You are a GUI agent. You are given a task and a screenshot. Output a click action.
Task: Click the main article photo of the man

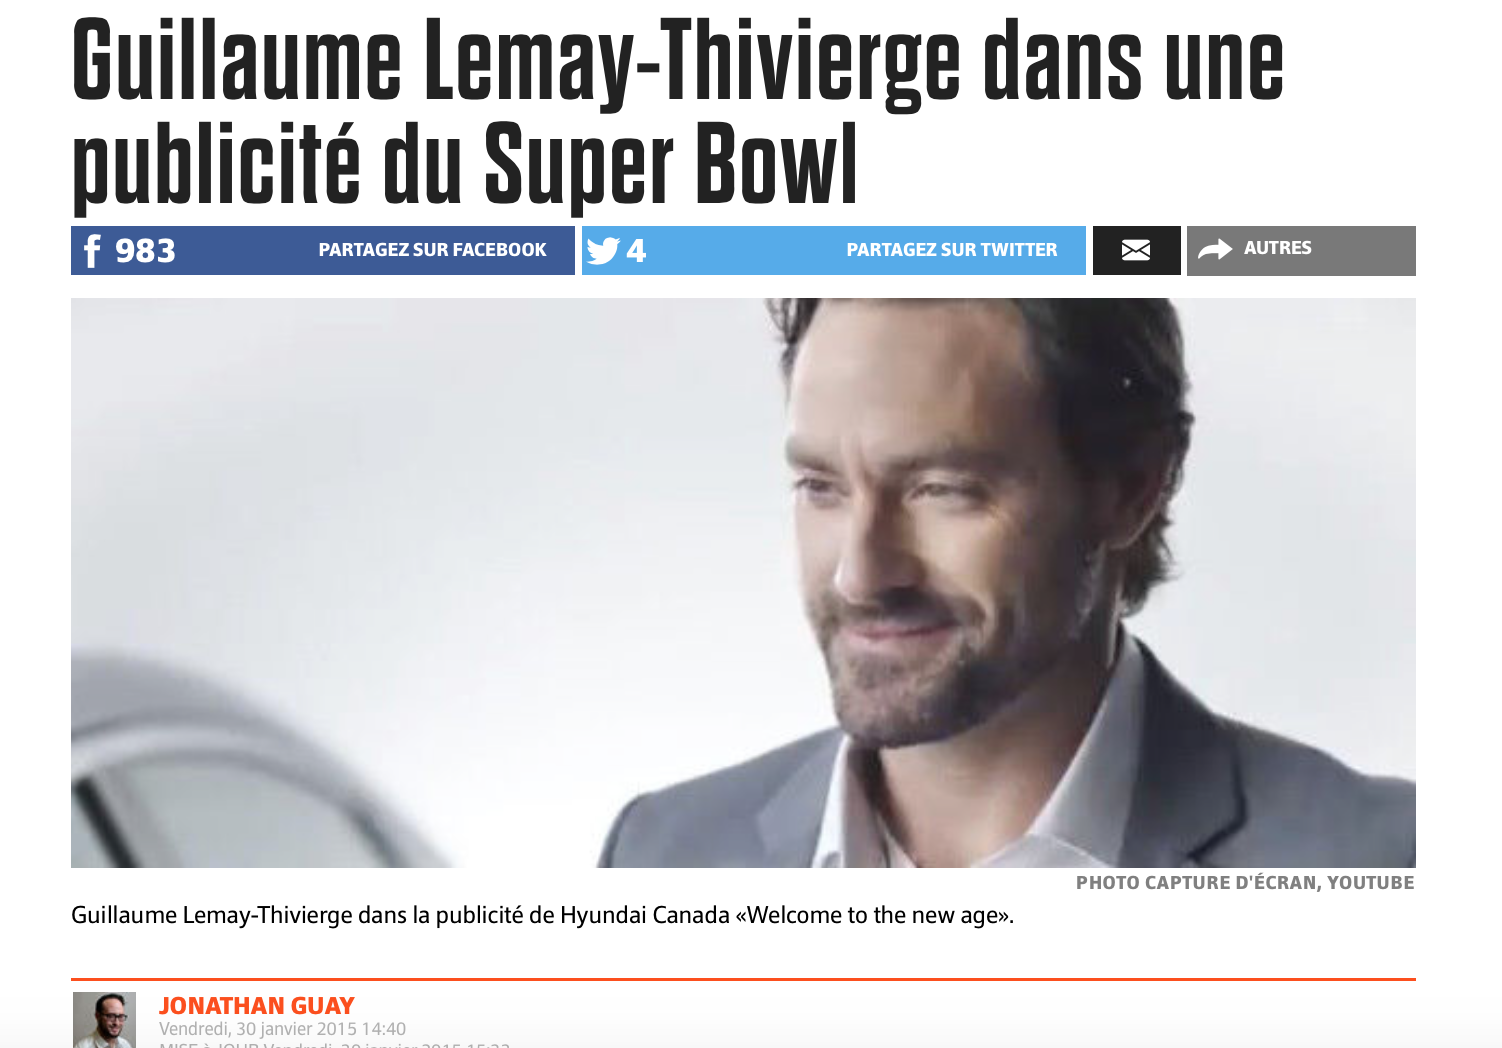[x=743, y=583]
